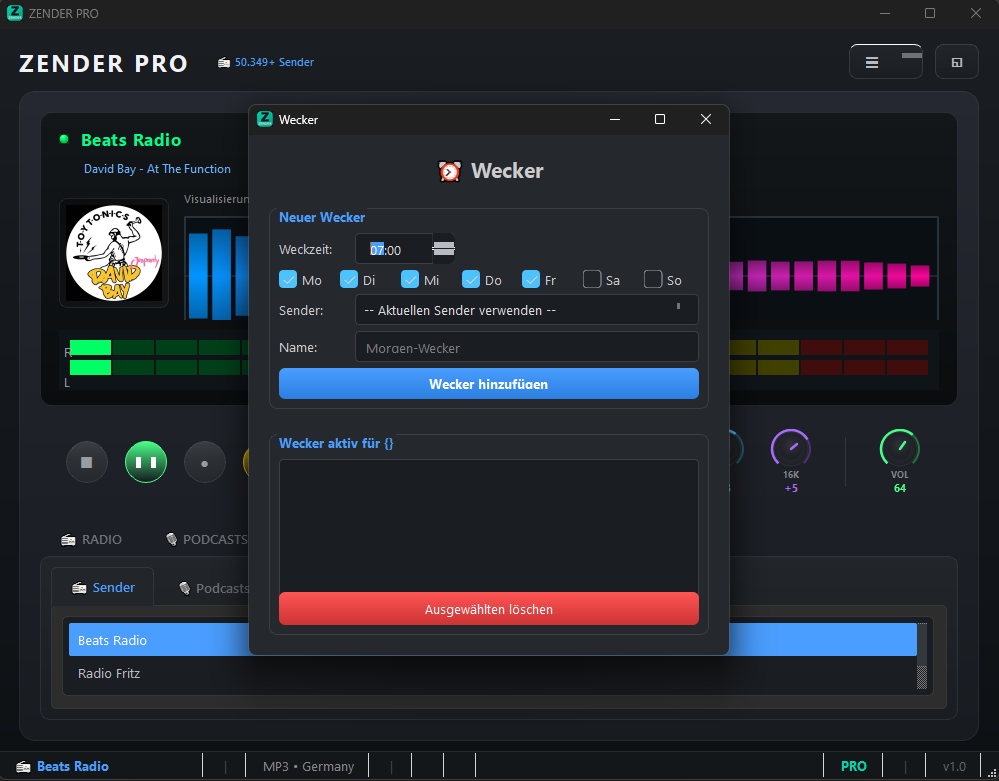Open the hamburger menu in the header

tap(872, 62)
